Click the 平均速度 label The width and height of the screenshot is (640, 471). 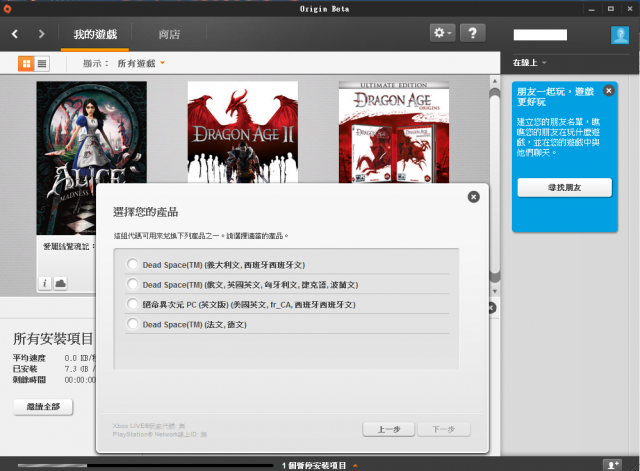coord(29,358)
